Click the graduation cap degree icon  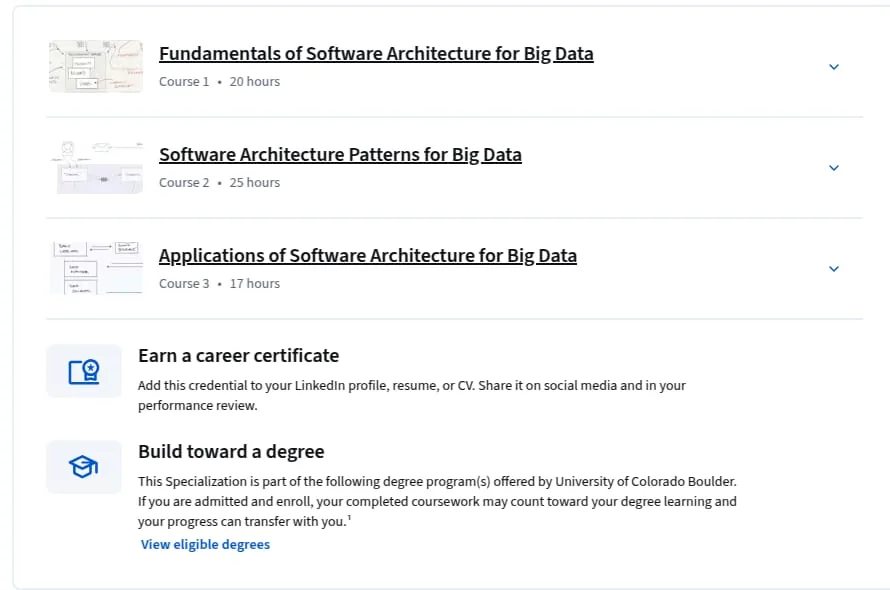[84, 467]
